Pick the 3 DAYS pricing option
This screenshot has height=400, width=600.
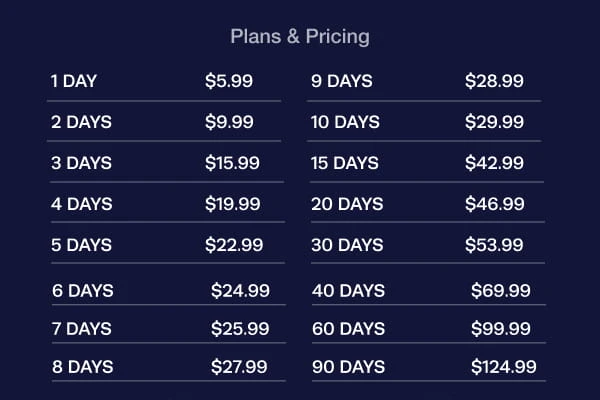(x=82, y=163)
